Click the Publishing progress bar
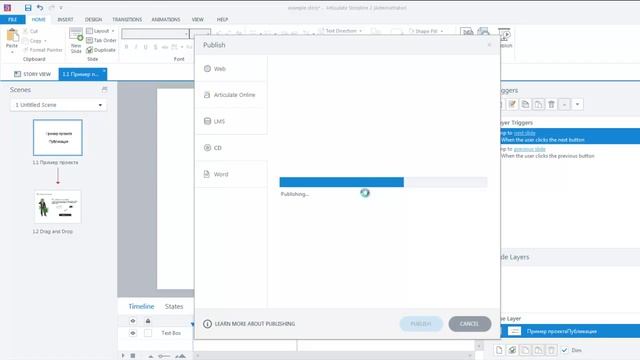This screenshot has height=360, width=640. point(383,182)
